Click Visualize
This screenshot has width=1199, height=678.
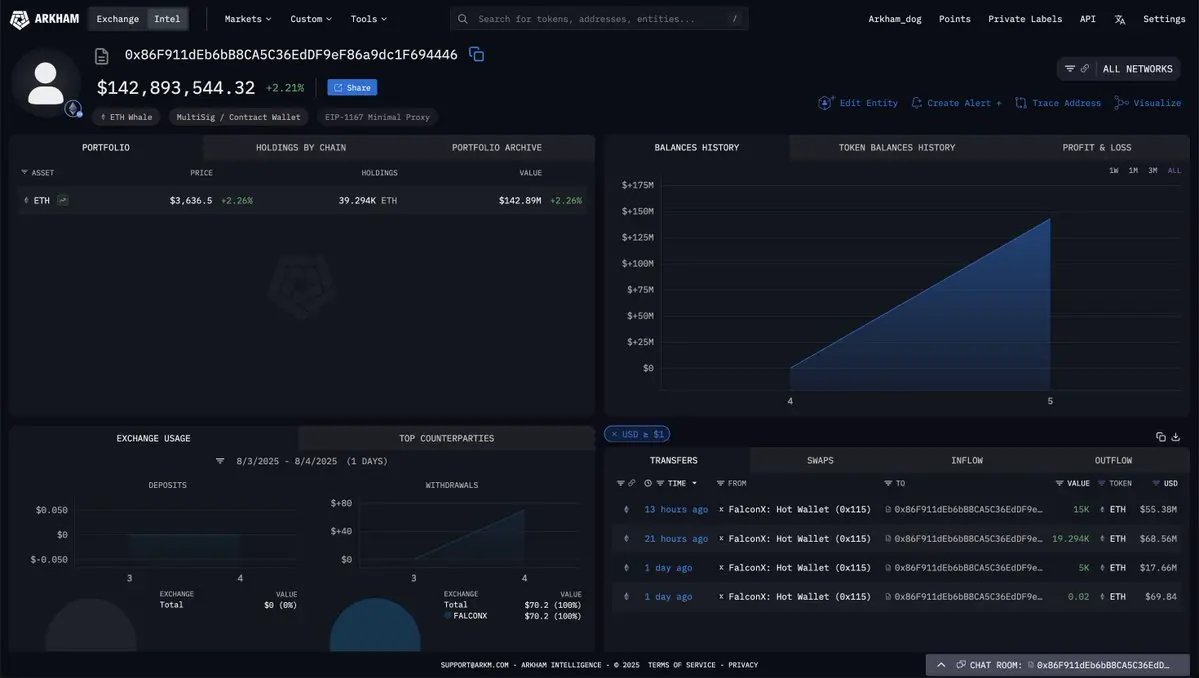click(x=1148, y=102)
